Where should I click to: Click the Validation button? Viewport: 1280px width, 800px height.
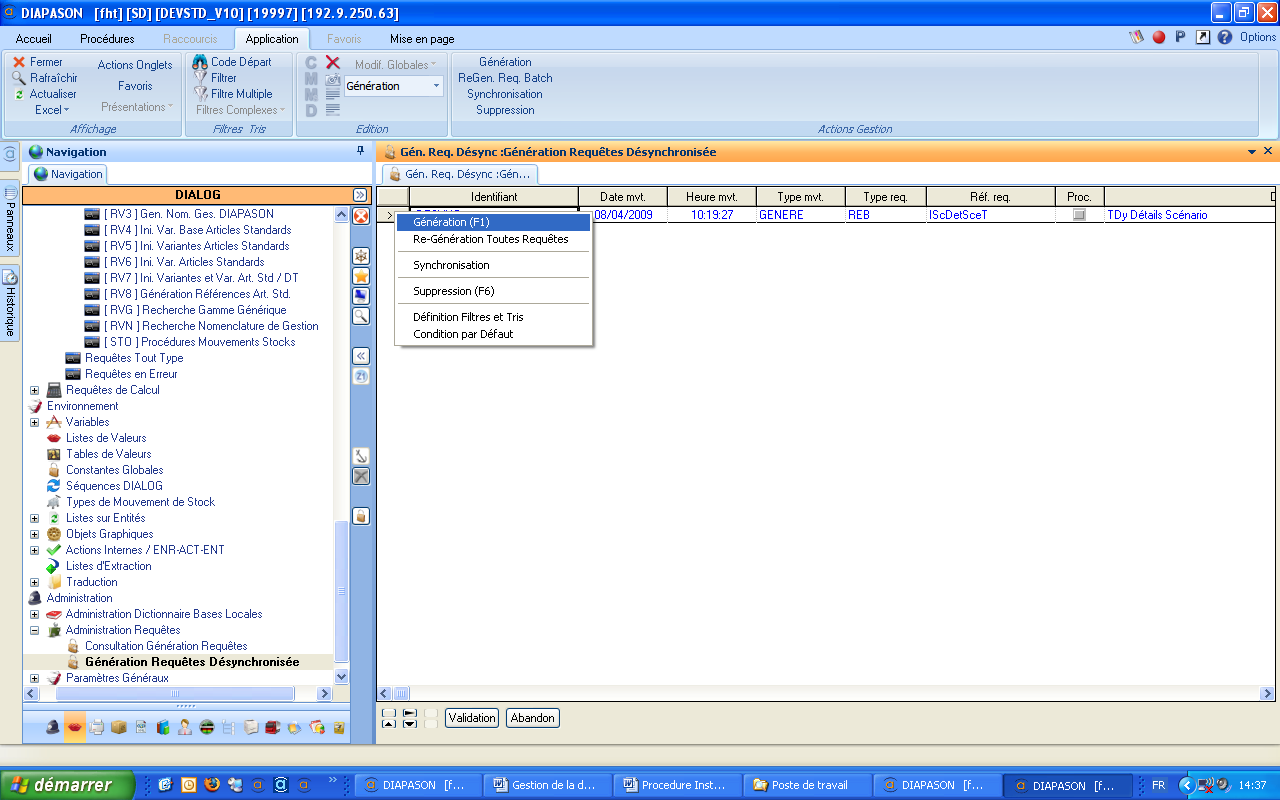click(471, 717)
